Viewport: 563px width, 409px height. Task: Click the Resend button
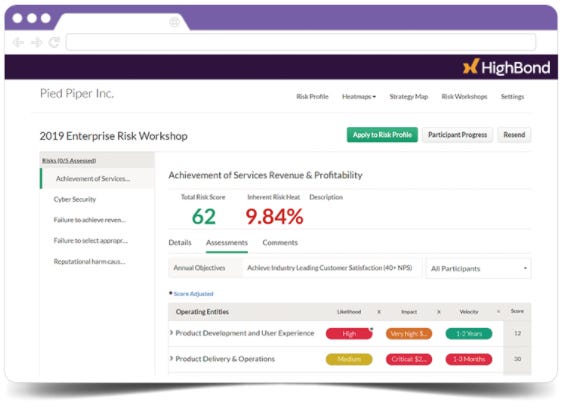(514, 135)
